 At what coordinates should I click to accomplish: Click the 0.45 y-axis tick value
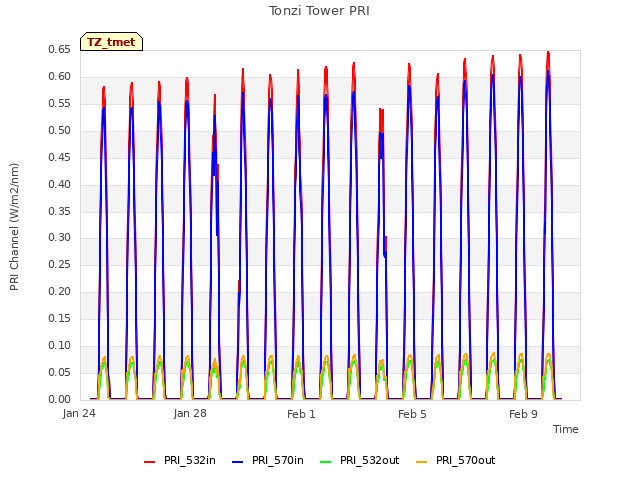click(60, 158)
